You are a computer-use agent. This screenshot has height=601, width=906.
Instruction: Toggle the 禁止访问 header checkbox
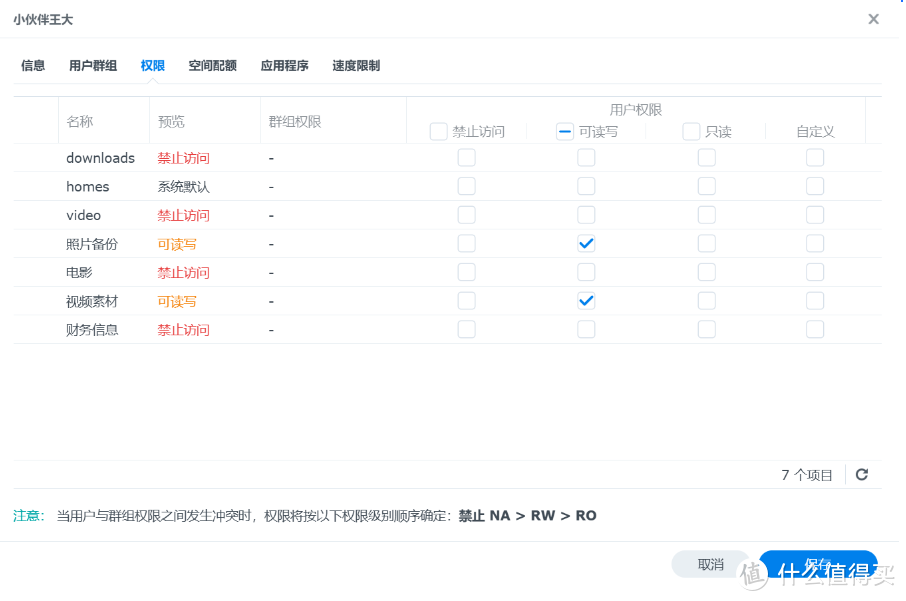click(438, 131)
